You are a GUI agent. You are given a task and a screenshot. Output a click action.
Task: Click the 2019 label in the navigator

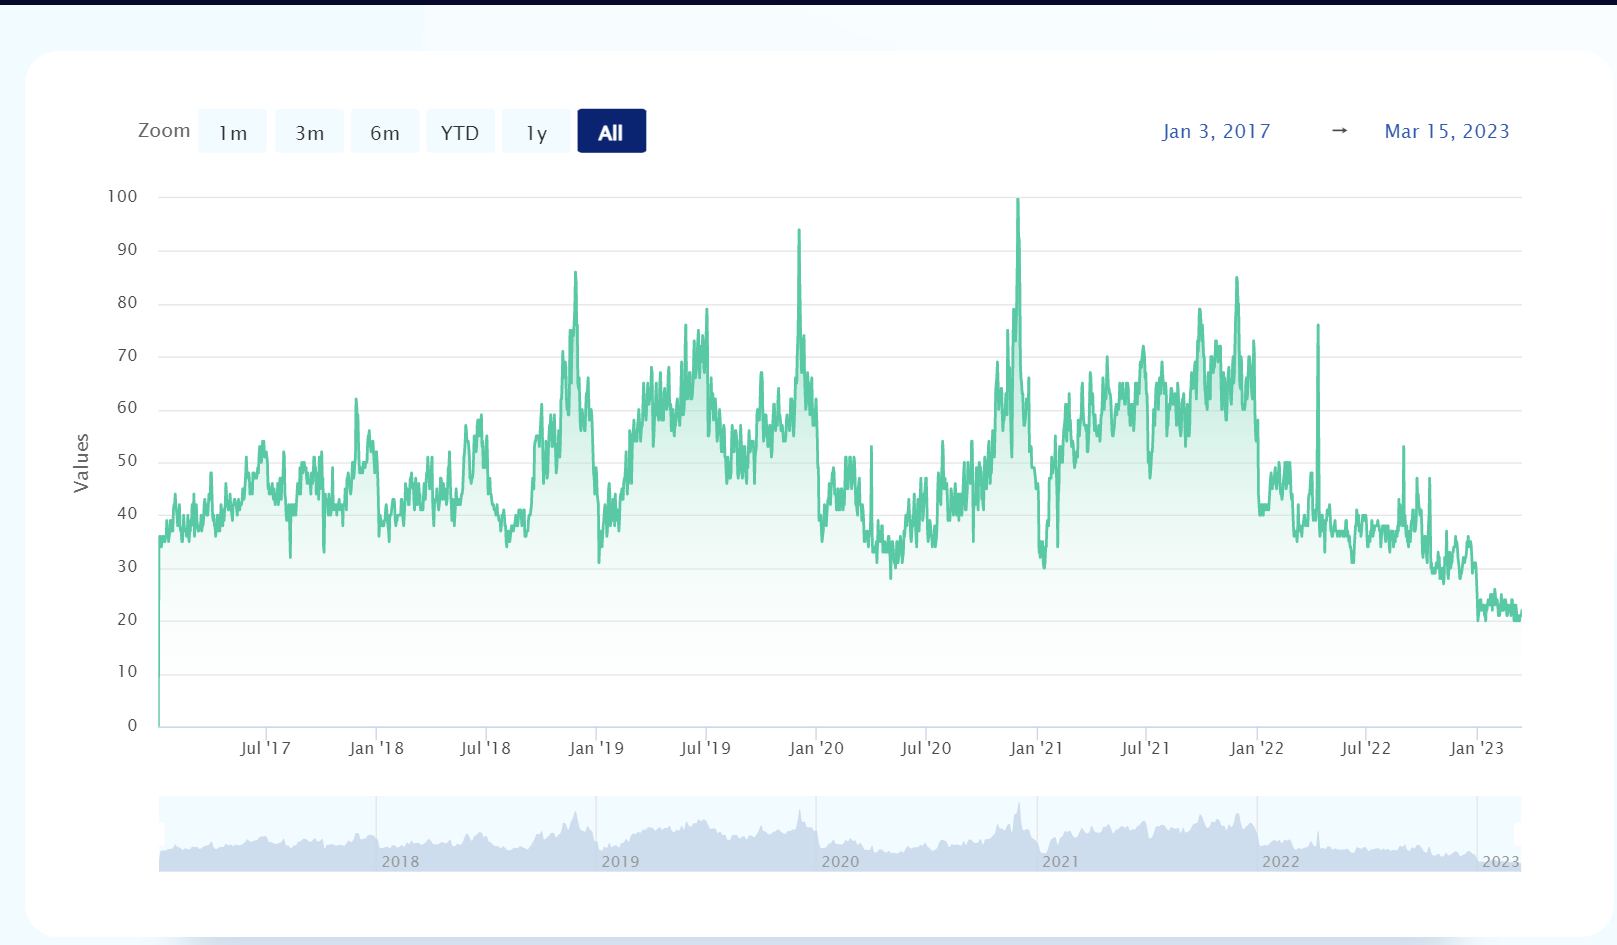620,861
